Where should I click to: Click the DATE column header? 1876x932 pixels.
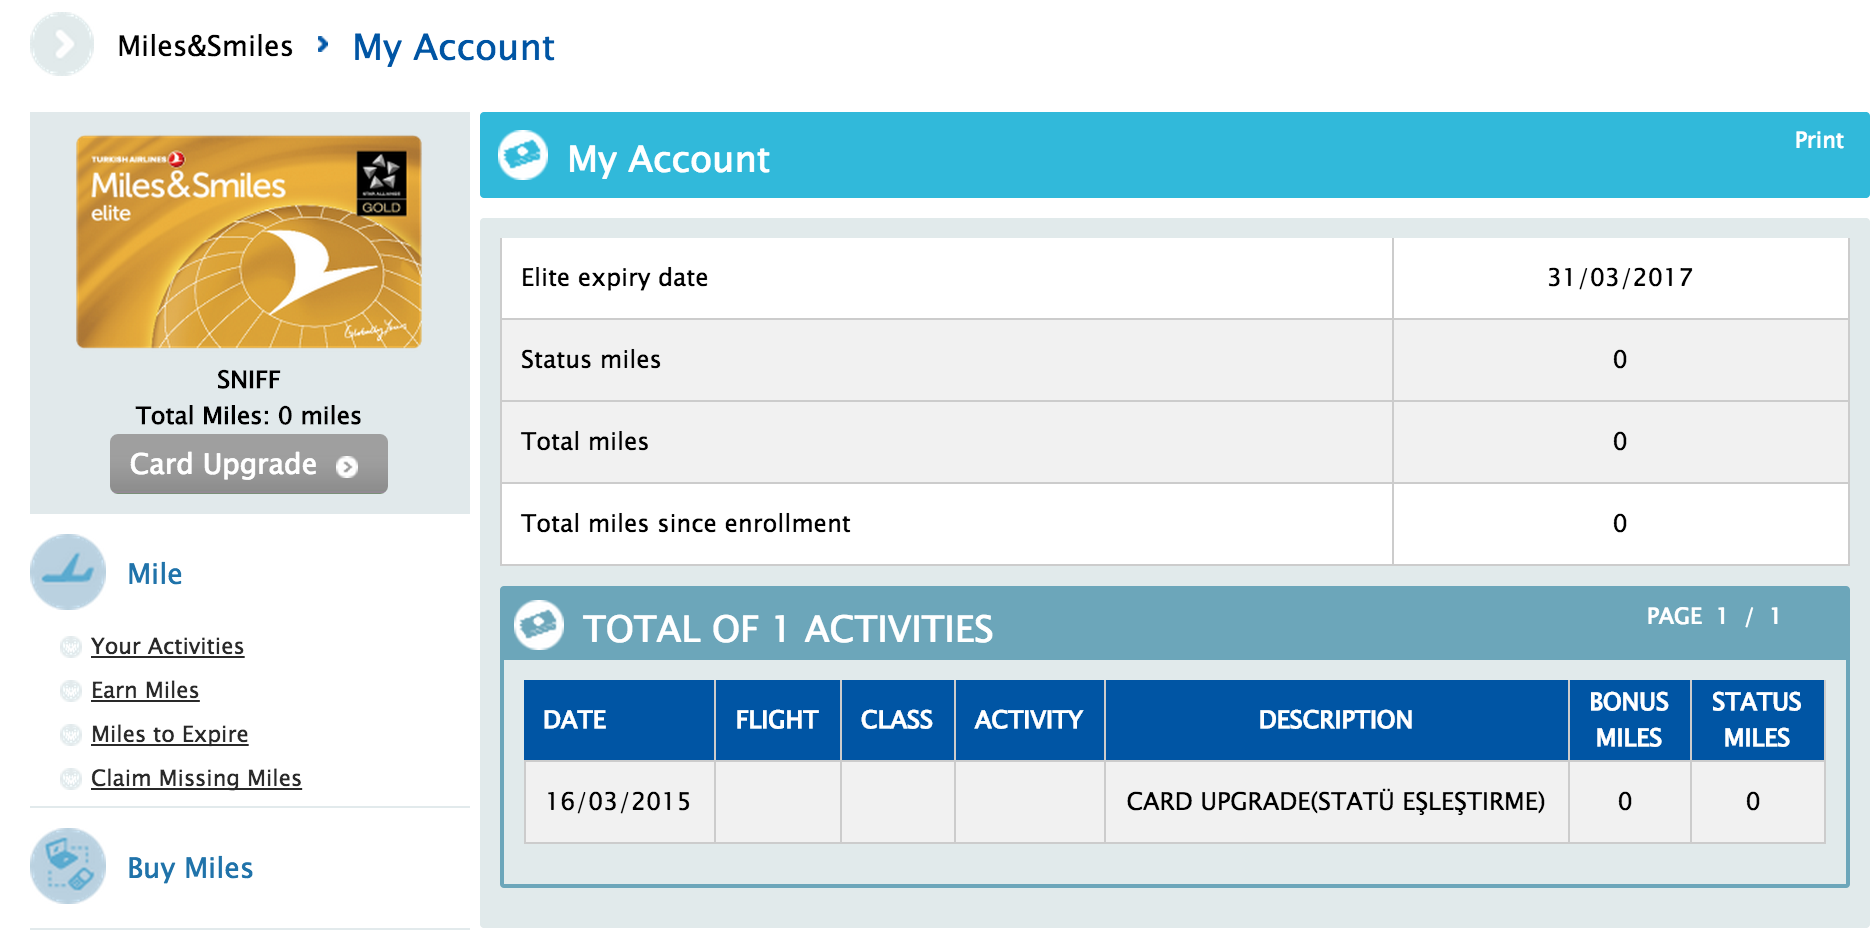point(575,720)
